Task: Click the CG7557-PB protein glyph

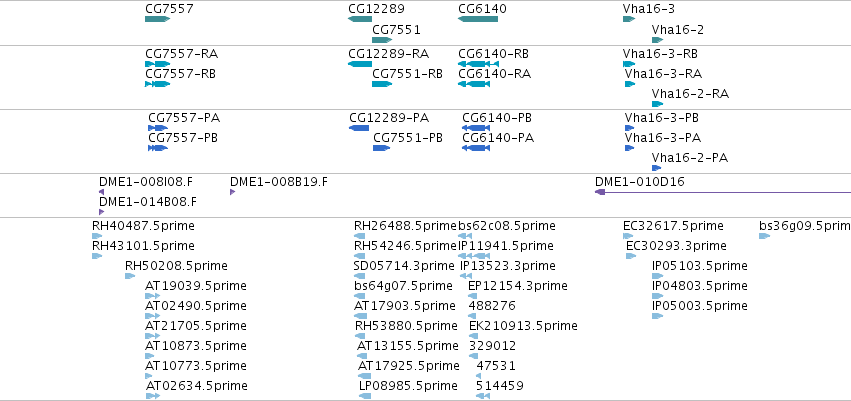Action: (x=157, y=148)
